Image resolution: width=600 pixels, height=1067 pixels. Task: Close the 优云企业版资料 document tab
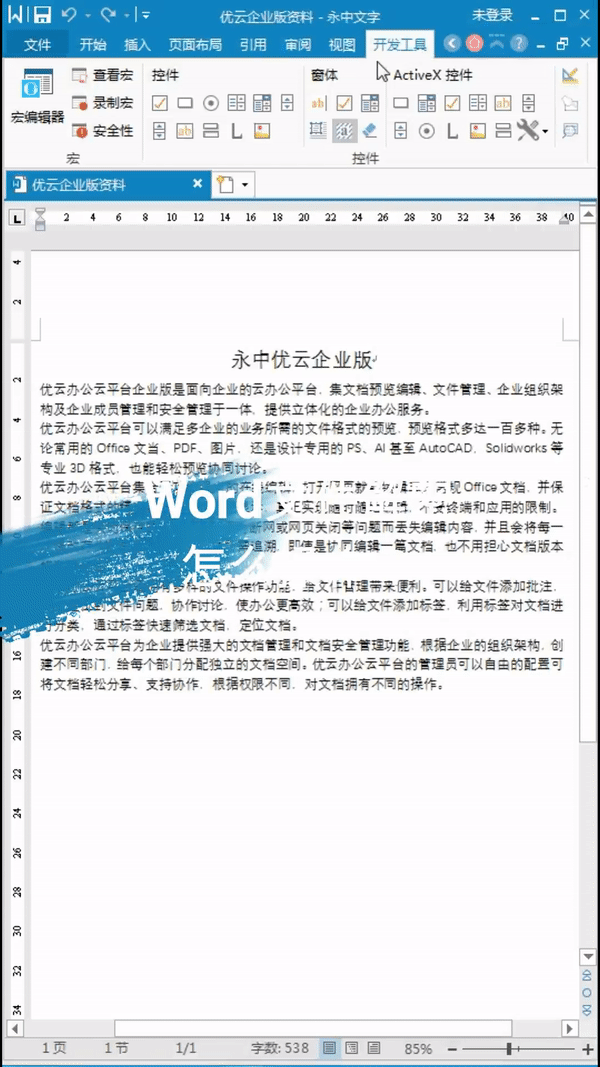click(x=197, y=184)
